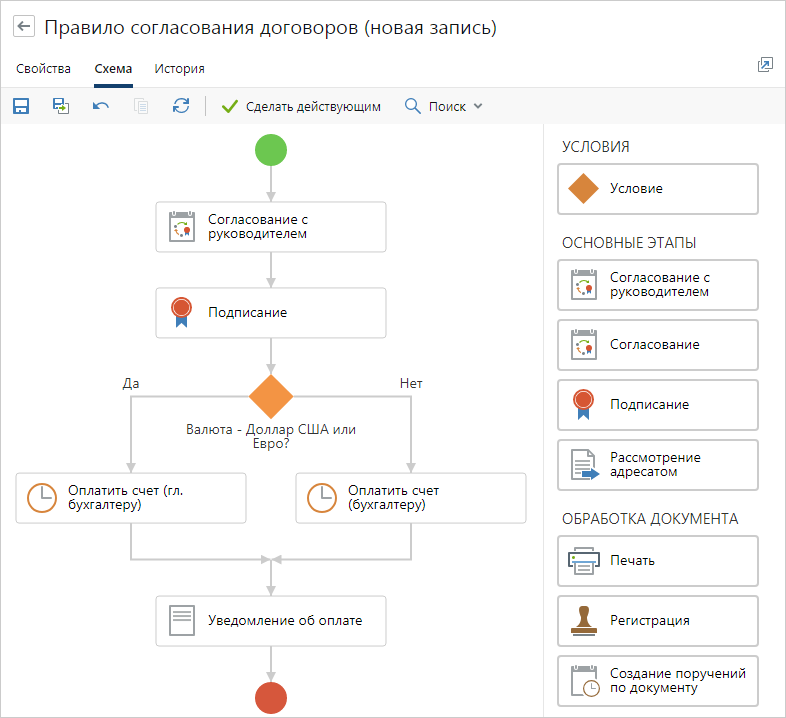This screenshot has height=718, width=786.
Task: Open the История tab
Action: 180,69
